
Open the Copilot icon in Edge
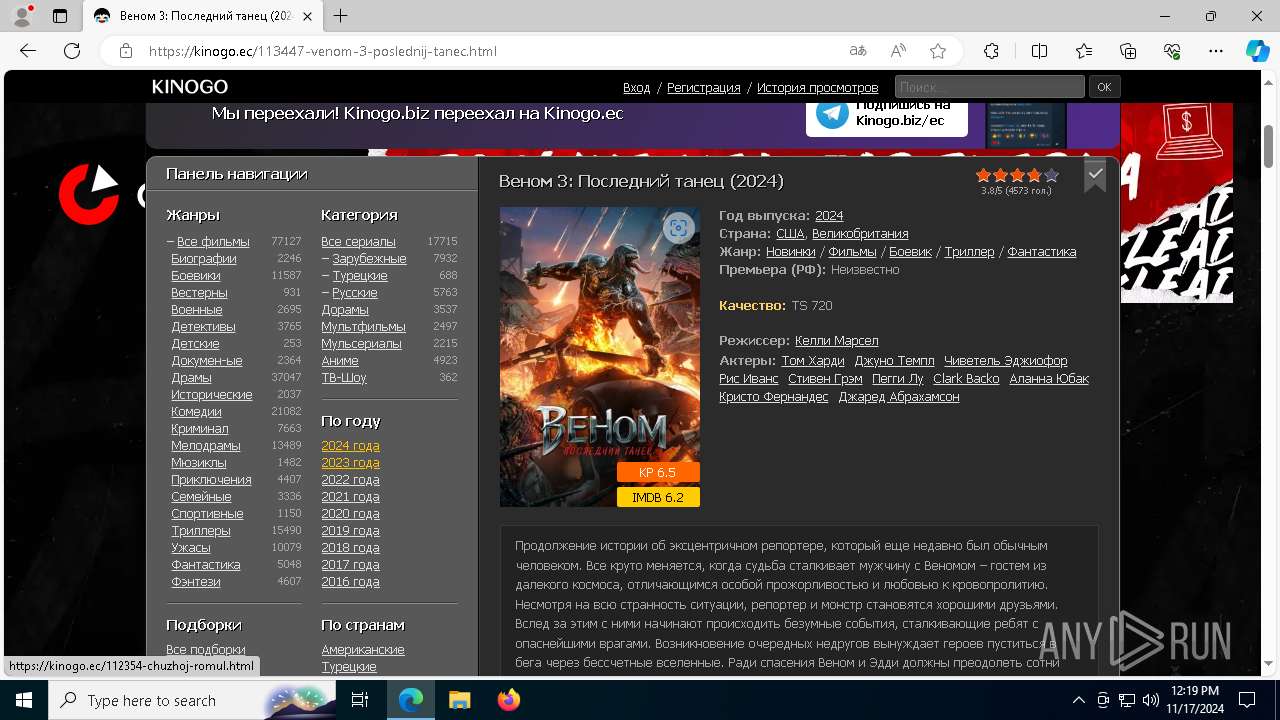(x=1257, y=51)
